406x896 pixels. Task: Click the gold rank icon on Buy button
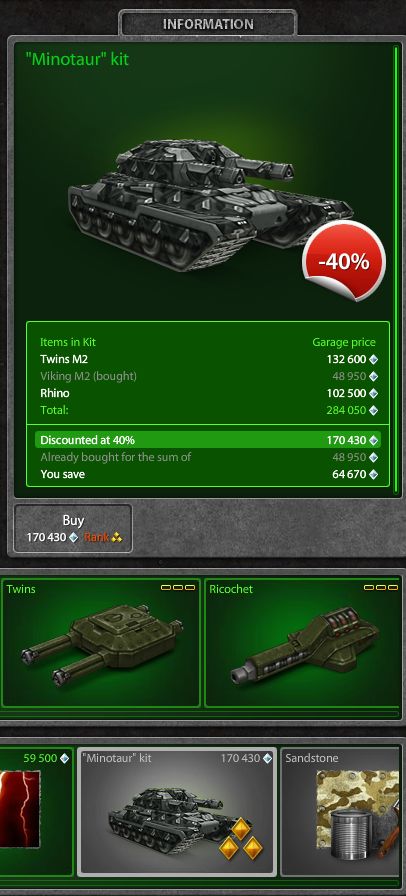click(x=117, y=538)
